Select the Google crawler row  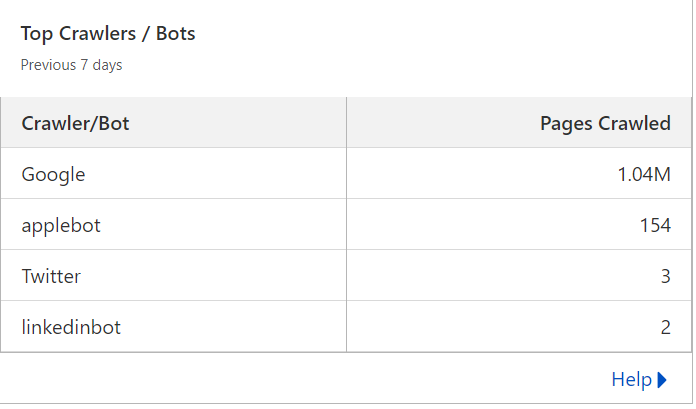(346, 174)
